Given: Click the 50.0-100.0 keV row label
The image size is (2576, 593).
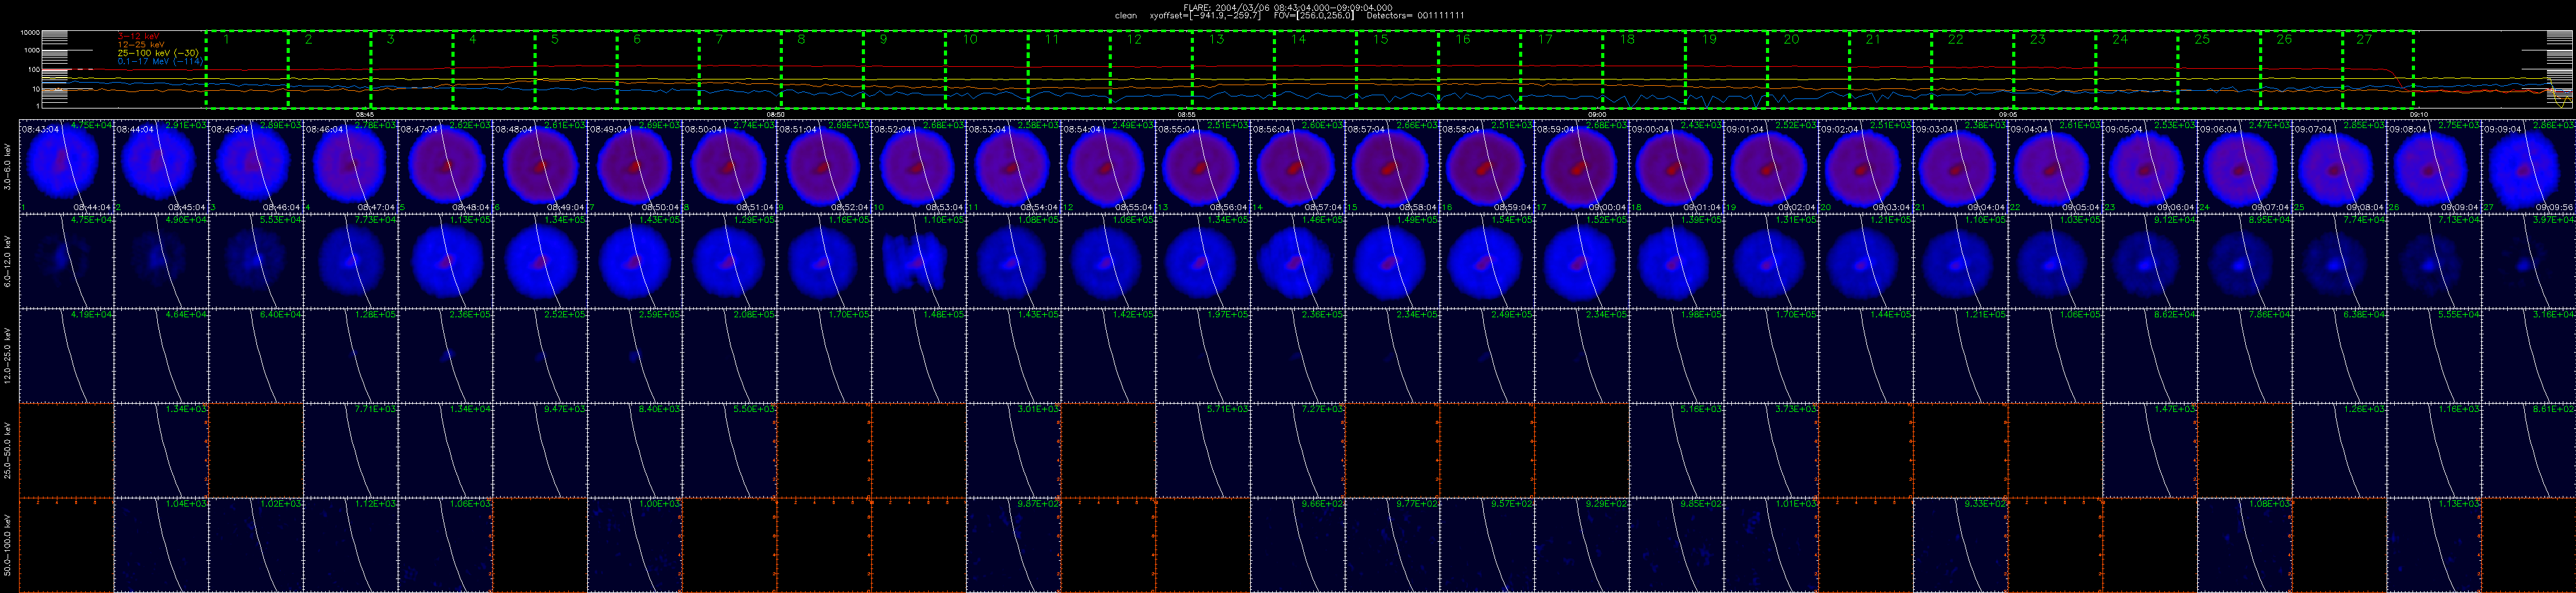Looking at the screenshot, I should tap(8, 546).
